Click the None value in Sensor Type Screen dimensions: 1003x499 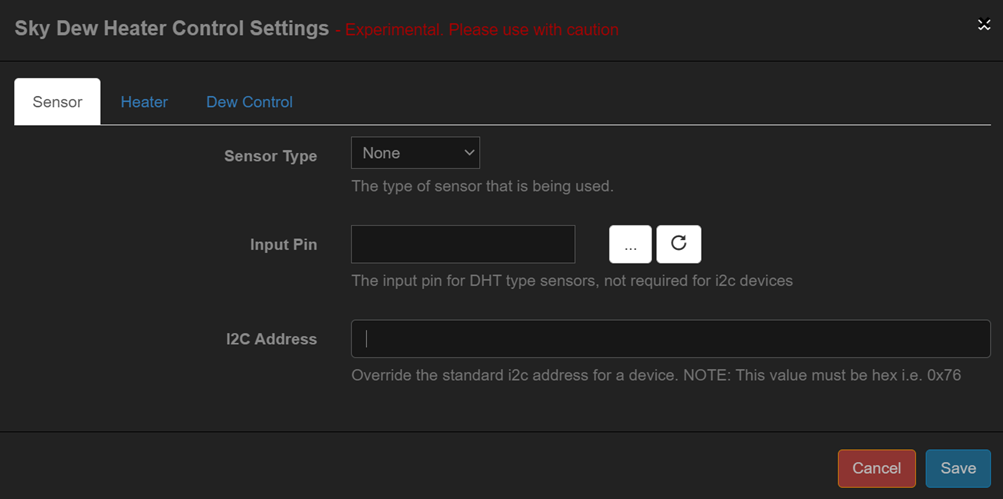click(382, 153)
